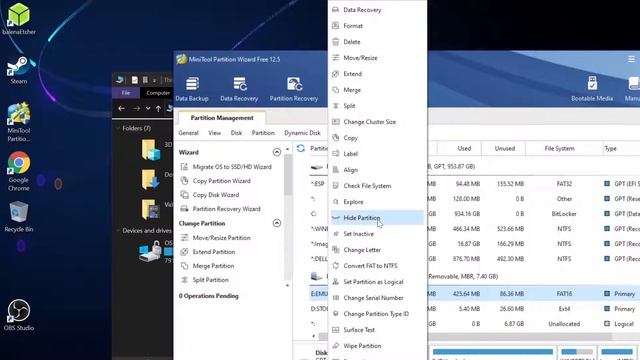Choose Move/Resize from context menu
640x360 pixels.
coord(377,58)
